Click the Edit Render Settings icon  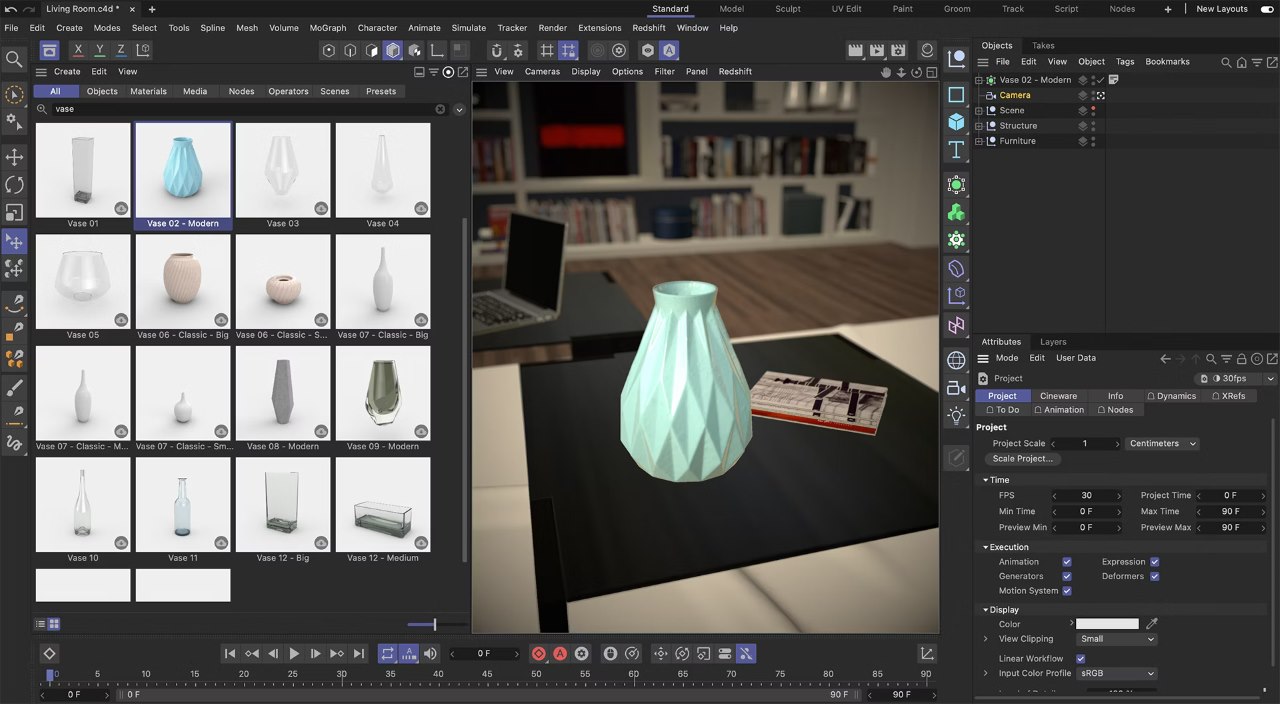click(898, 50)
